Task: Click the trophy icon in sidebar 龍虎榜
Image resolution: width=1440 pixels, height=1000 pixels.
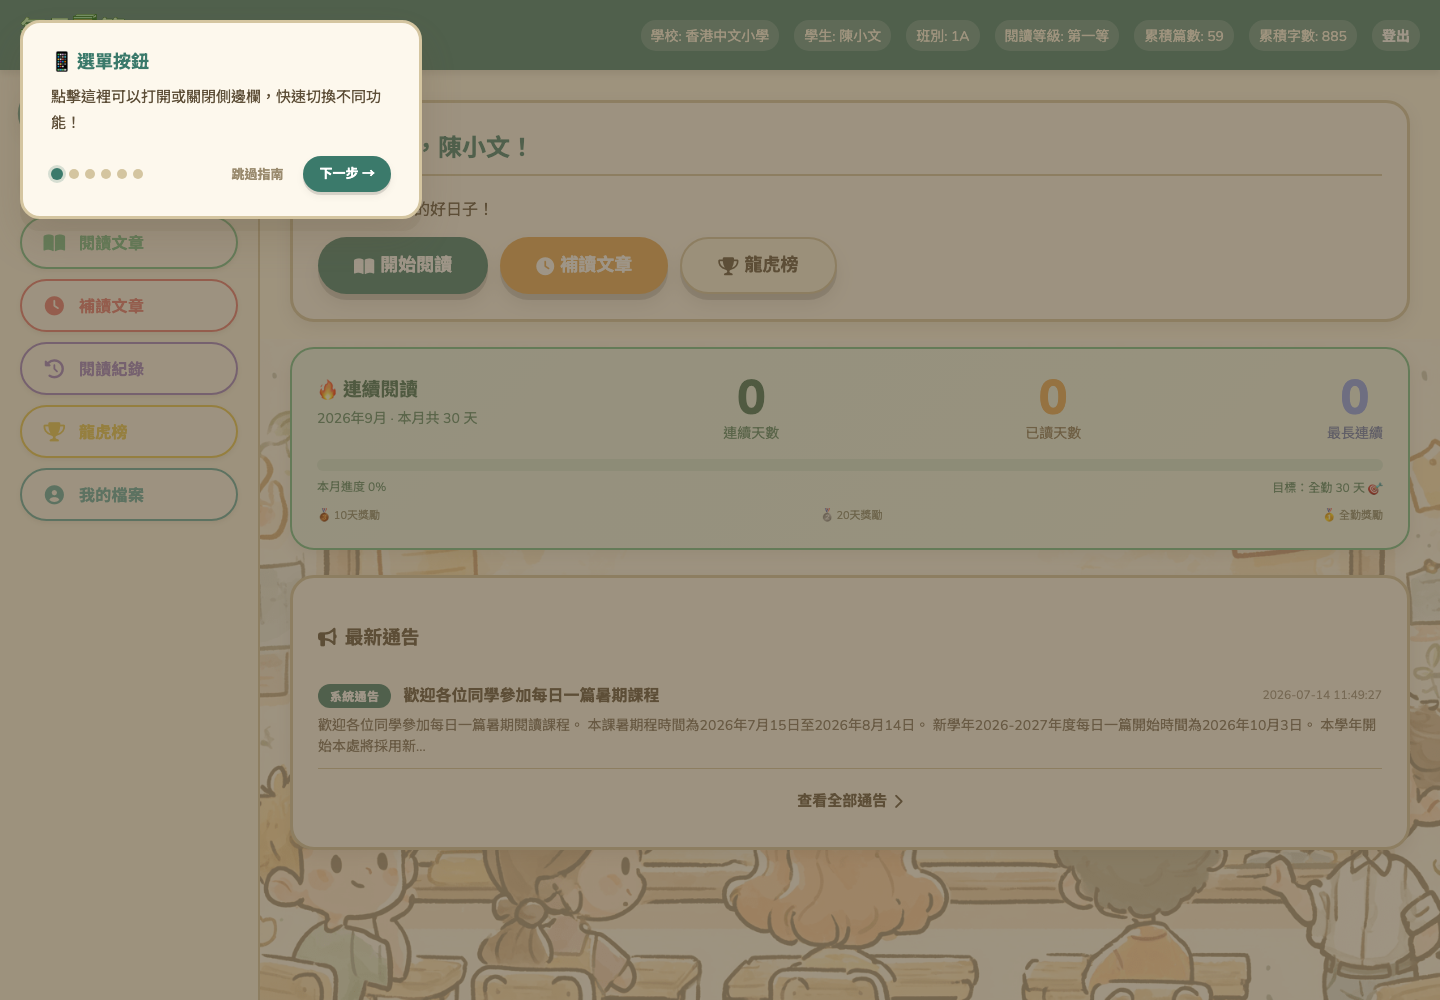Action: pos(54,432)
